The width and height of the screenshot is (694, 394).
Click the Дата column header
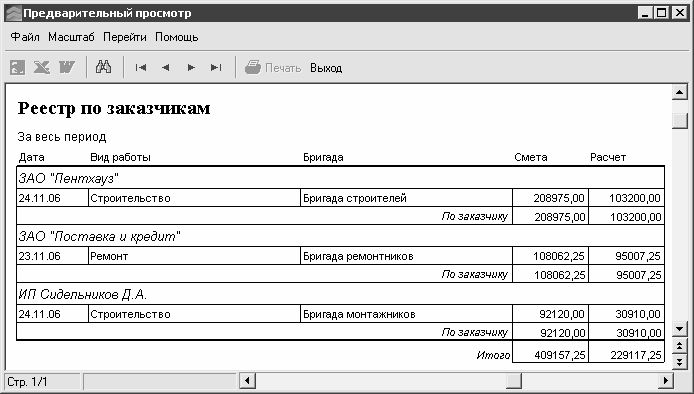[x=31, y=158]
